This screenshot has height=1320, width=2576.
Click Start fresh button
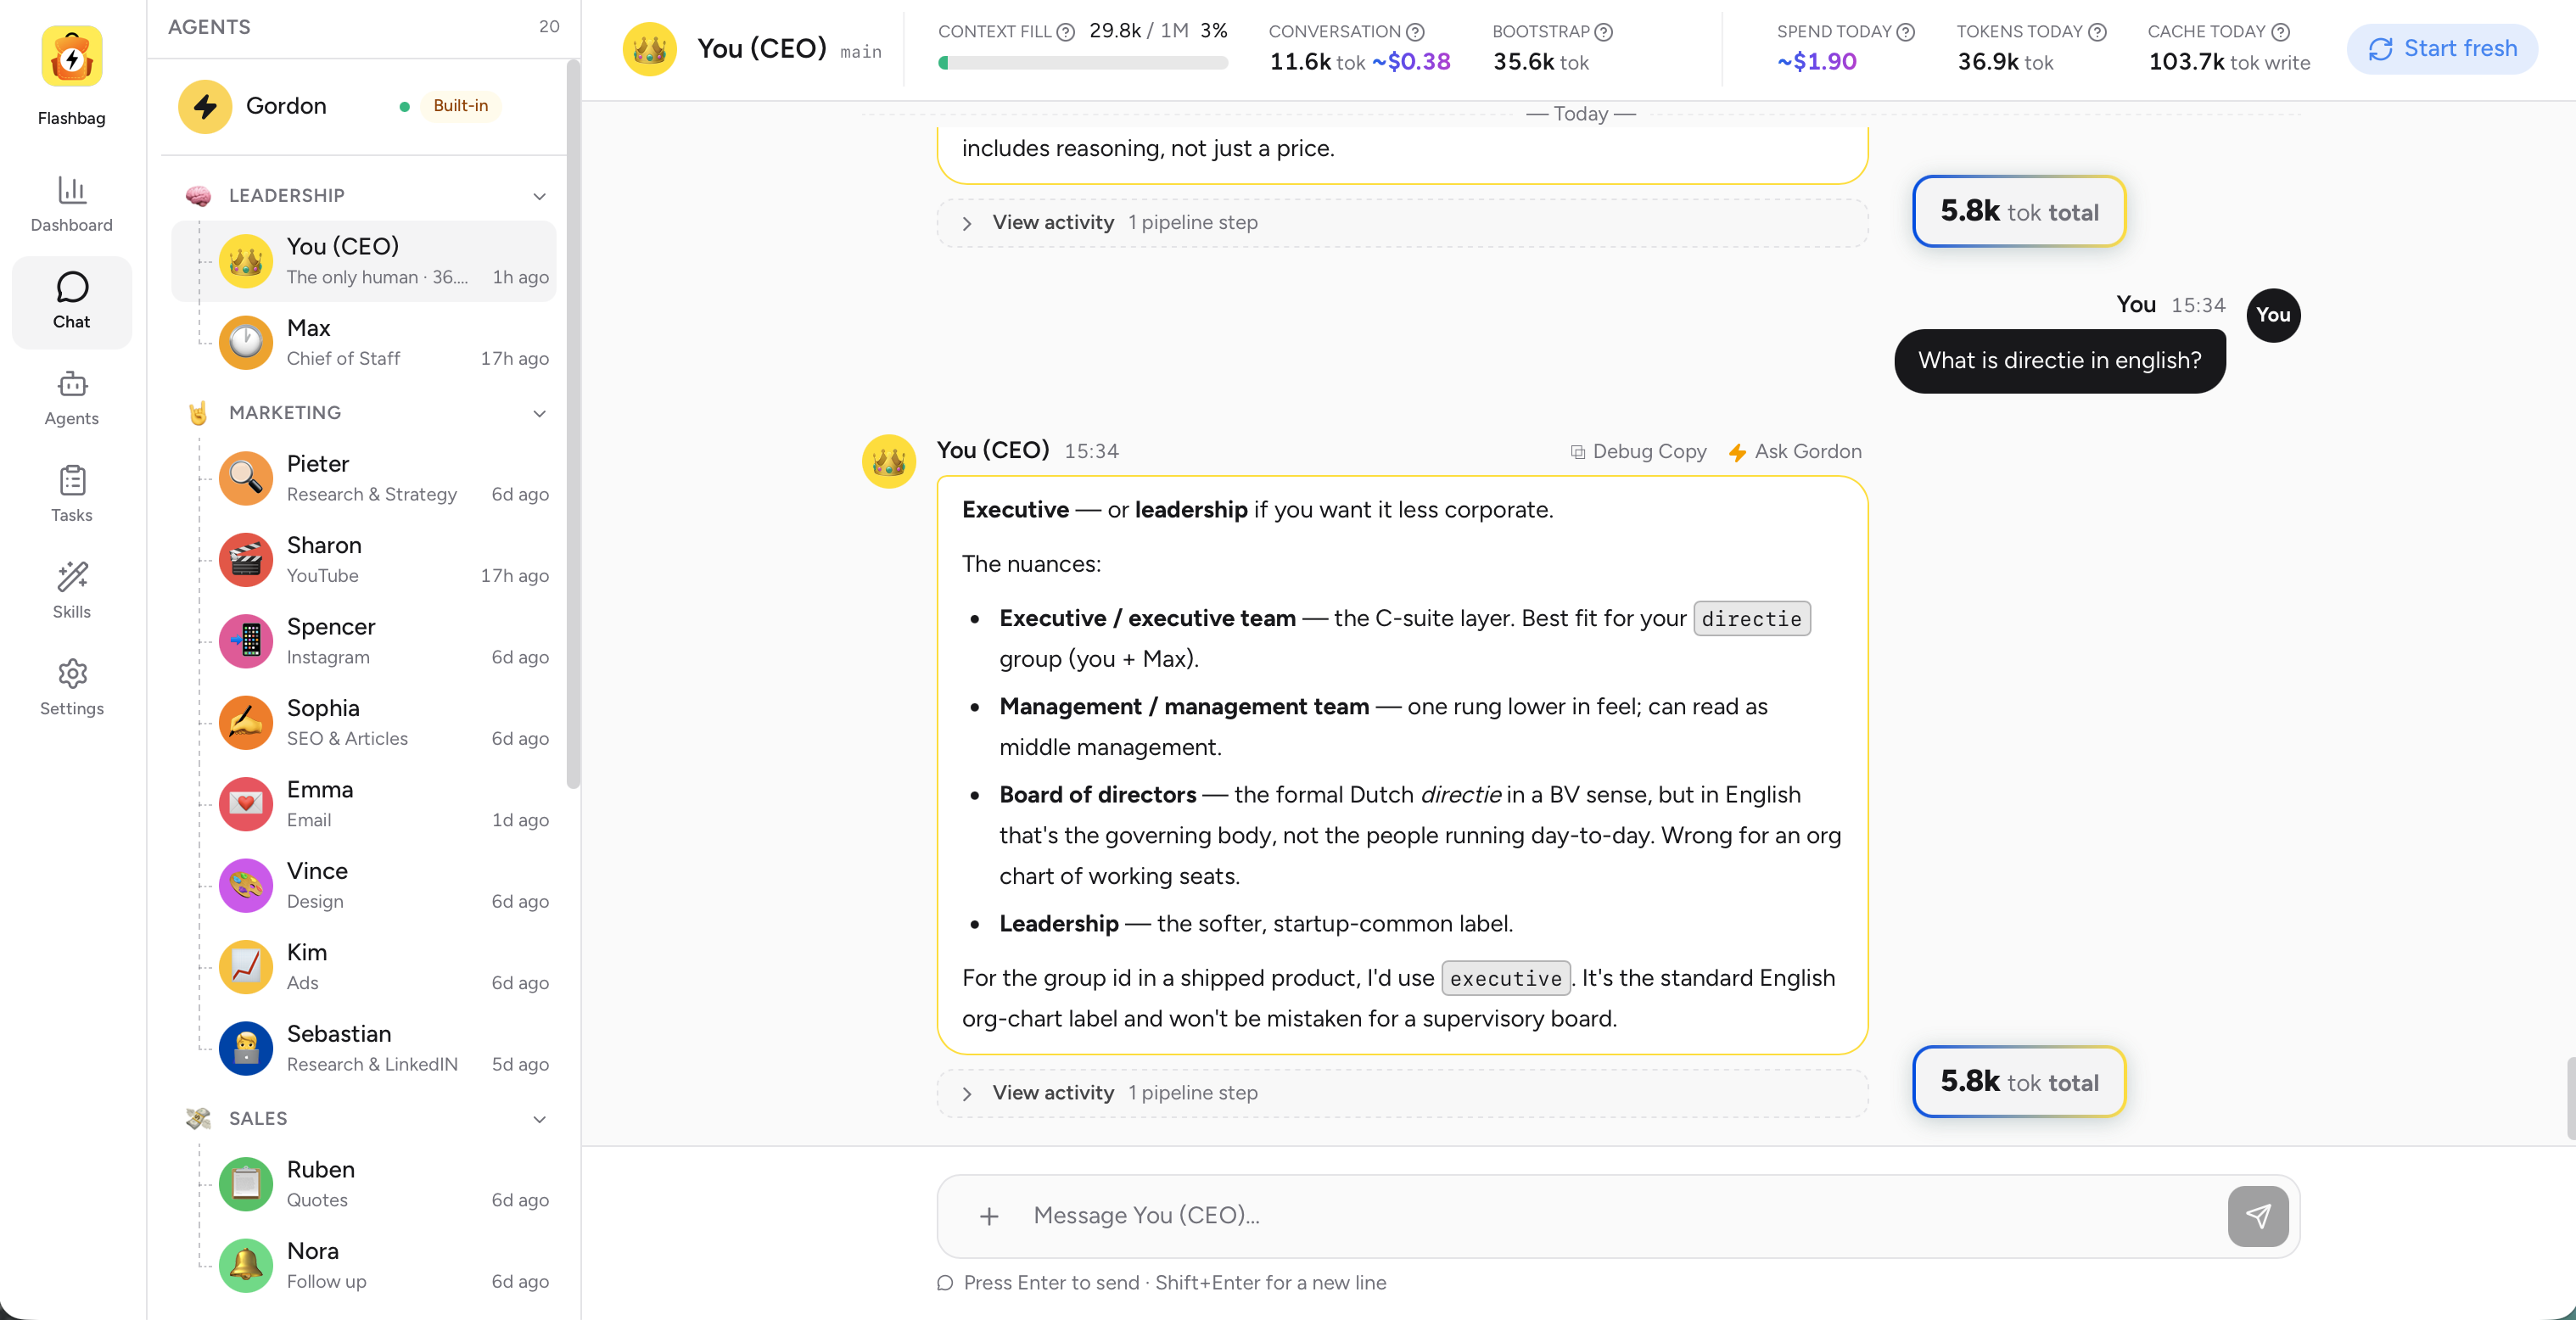pos(2442,49)
